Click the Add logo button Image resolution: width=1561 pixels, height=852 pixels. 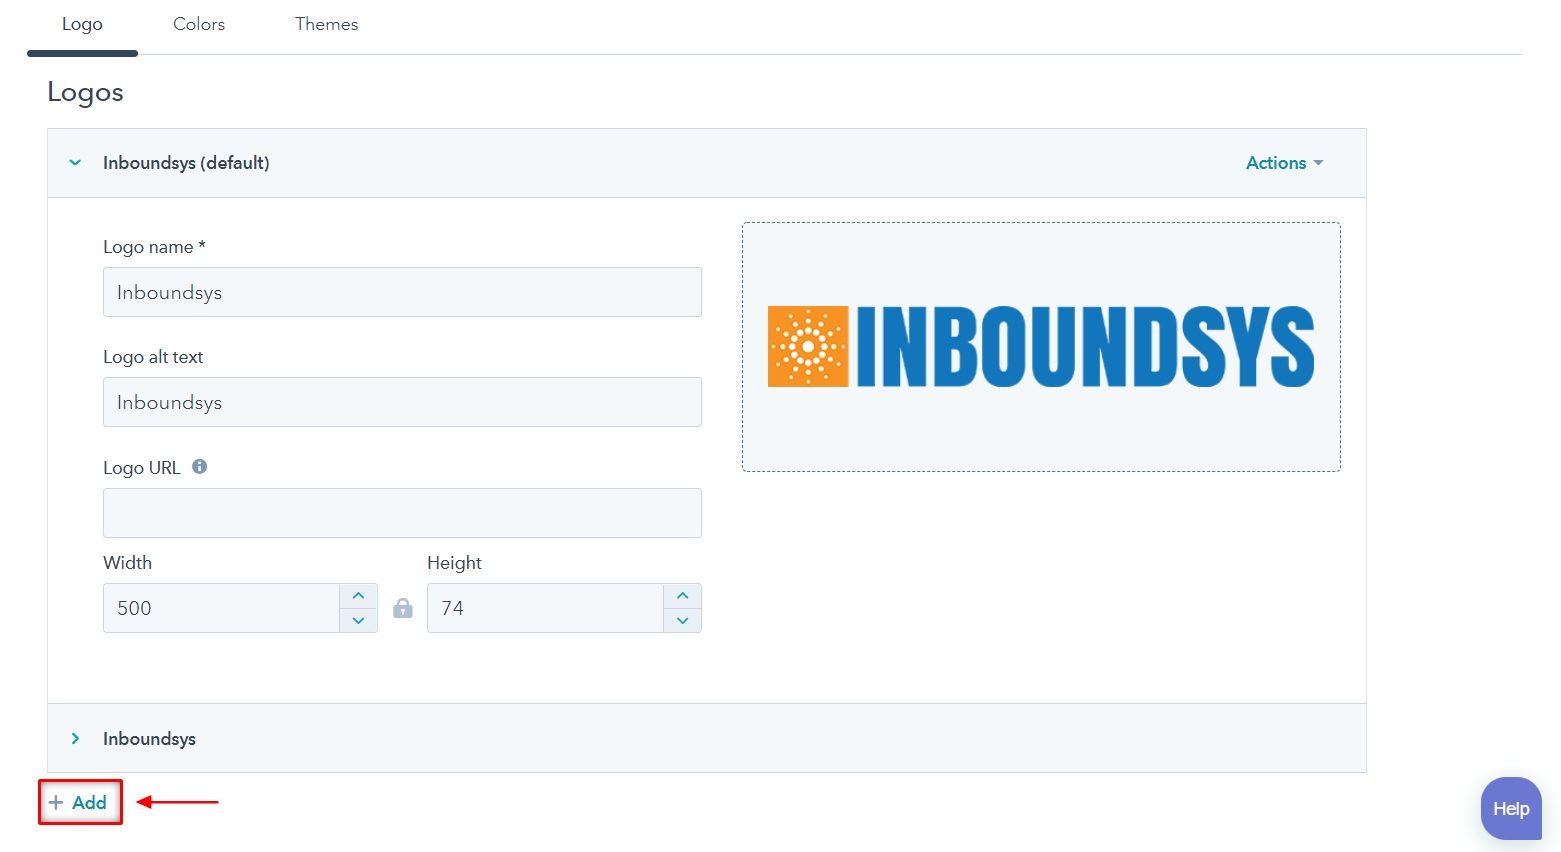click(x=79, y=802)
